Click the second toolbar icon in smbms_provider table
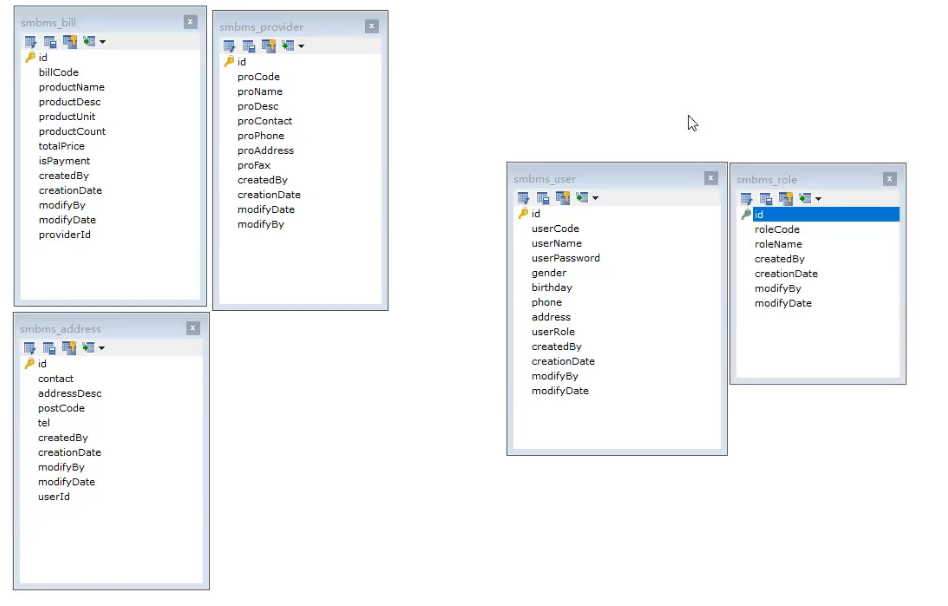This screenshot has height=606, width=948. pos(249,46)
